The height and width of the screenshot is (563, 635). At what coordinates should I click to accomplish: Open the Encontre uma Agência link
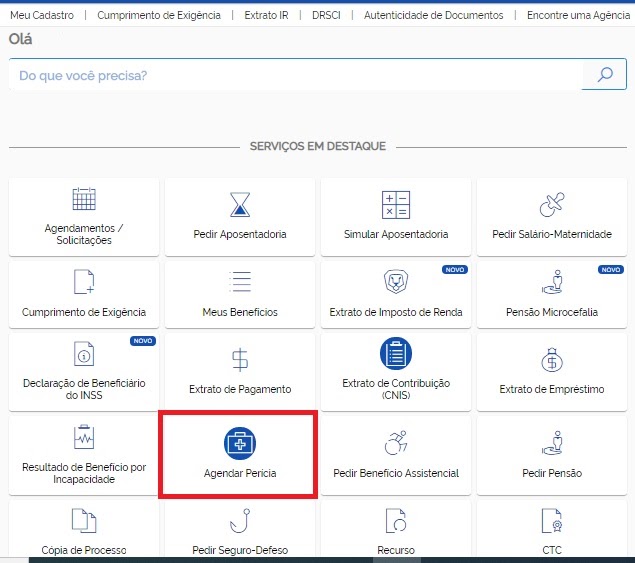click(577, 16)
